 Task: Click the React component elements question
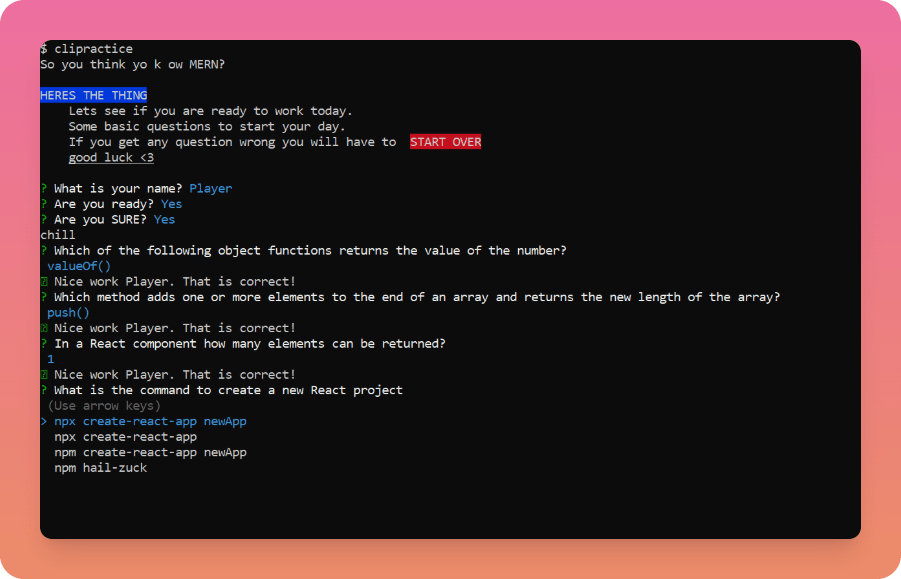250,343
